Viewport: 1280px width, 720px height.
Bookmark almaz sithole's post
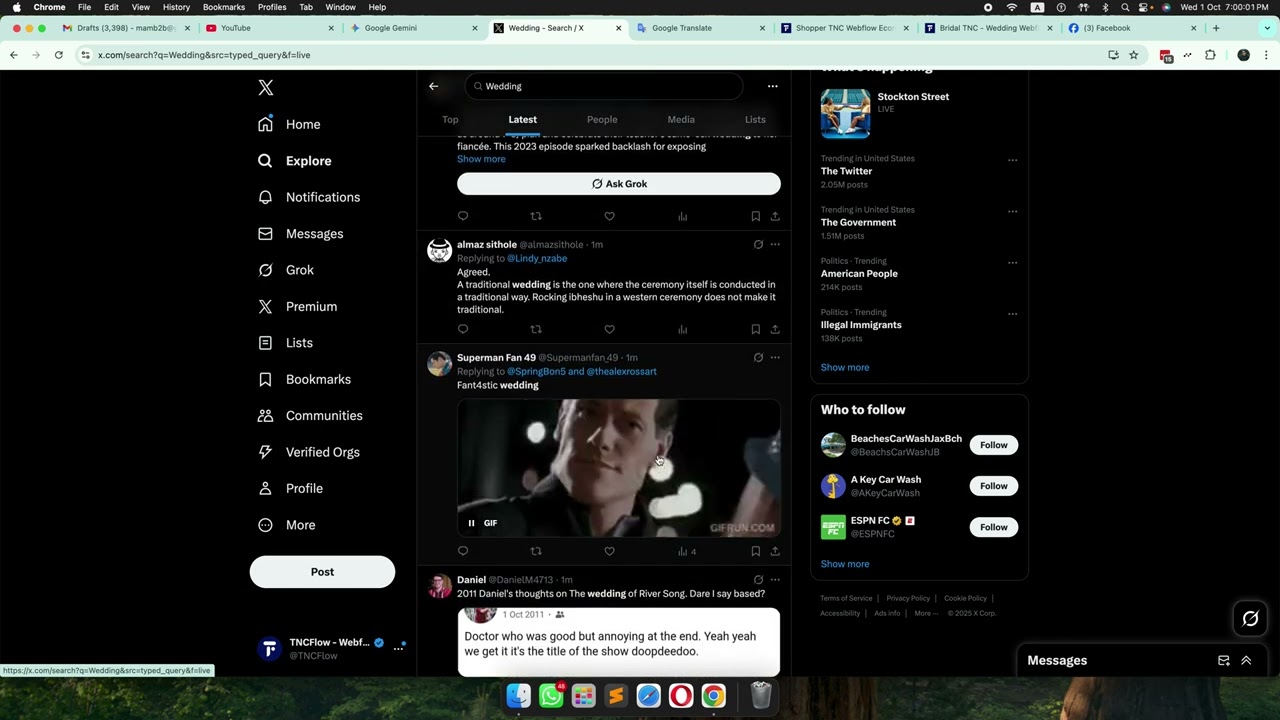755,329
